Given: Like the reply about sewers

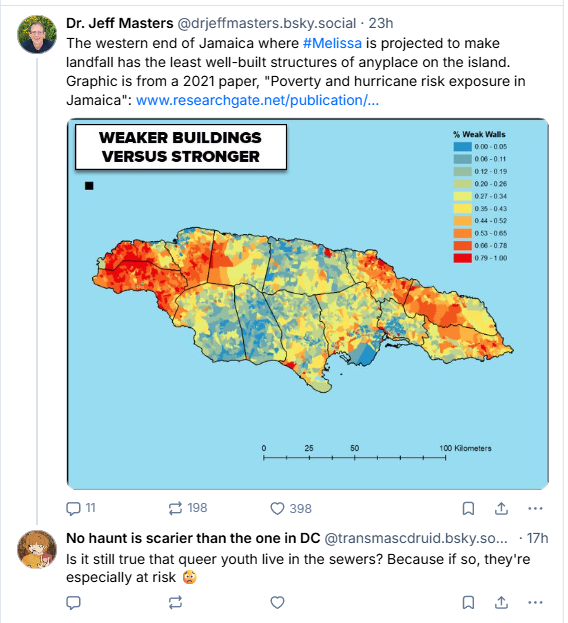Looking at the screenshot, I should click(x=277, y=602).
